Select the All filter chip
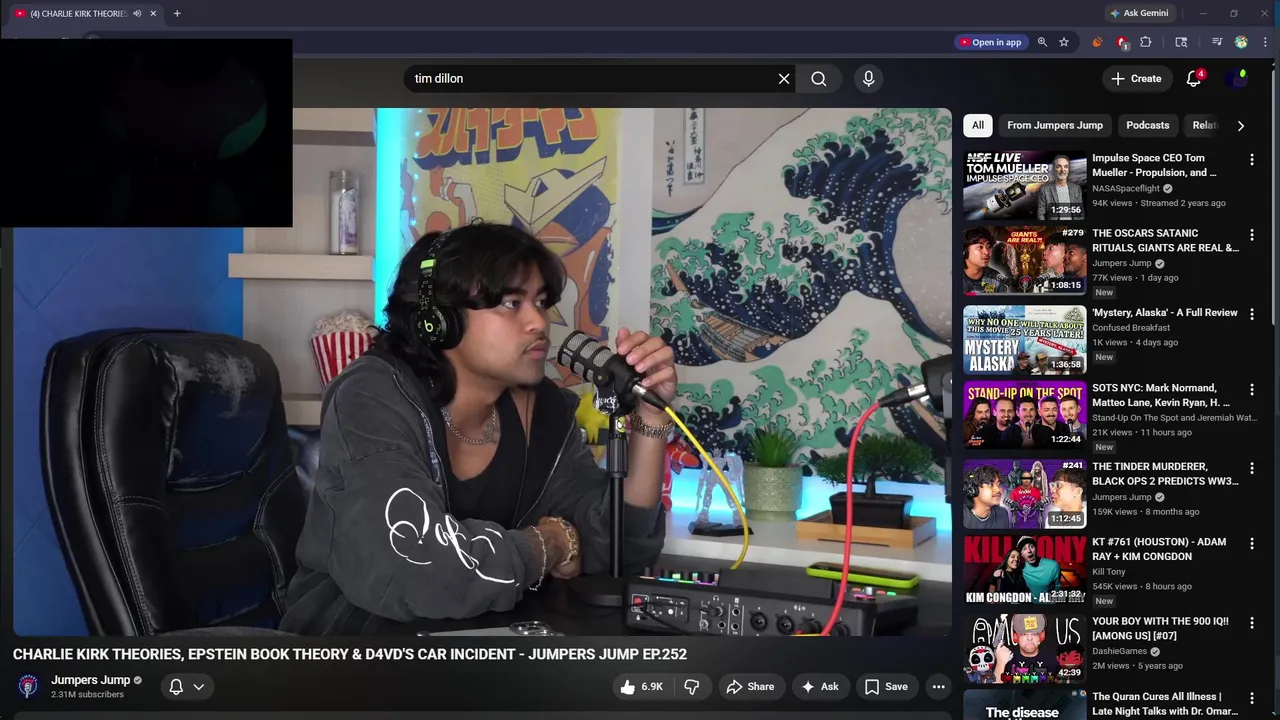The width and height of the screenshot is (1280, 720). click(978, 125)
